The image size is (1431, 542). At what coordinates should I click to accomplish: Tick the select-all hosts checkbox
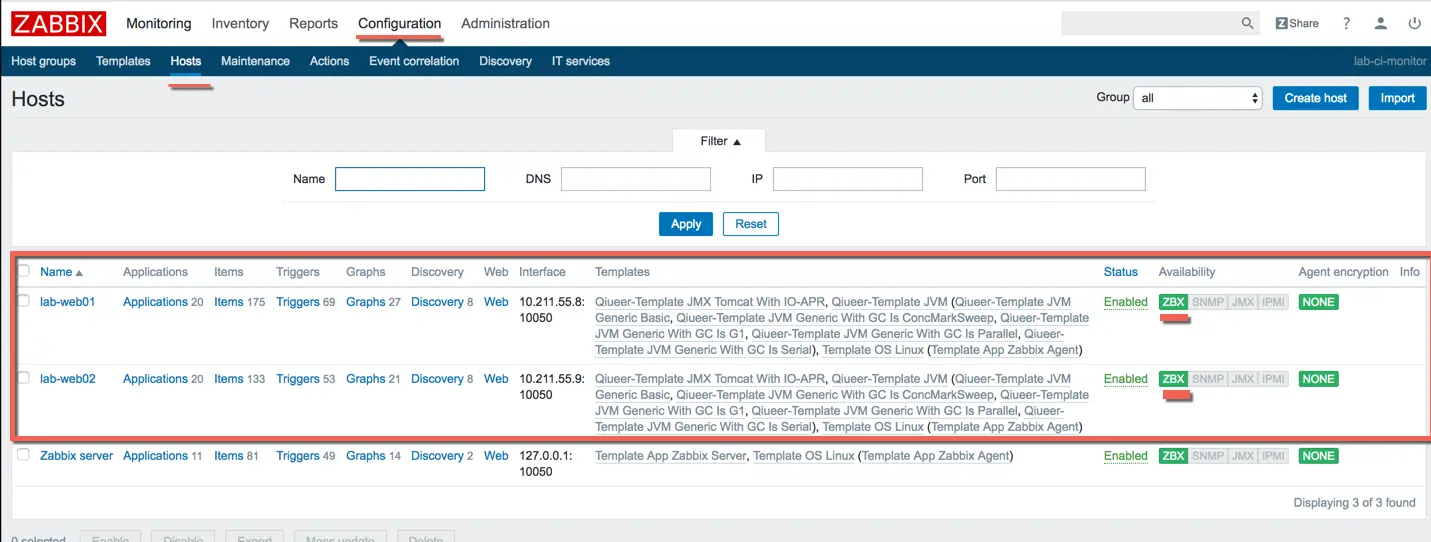(x=24, y=271)
